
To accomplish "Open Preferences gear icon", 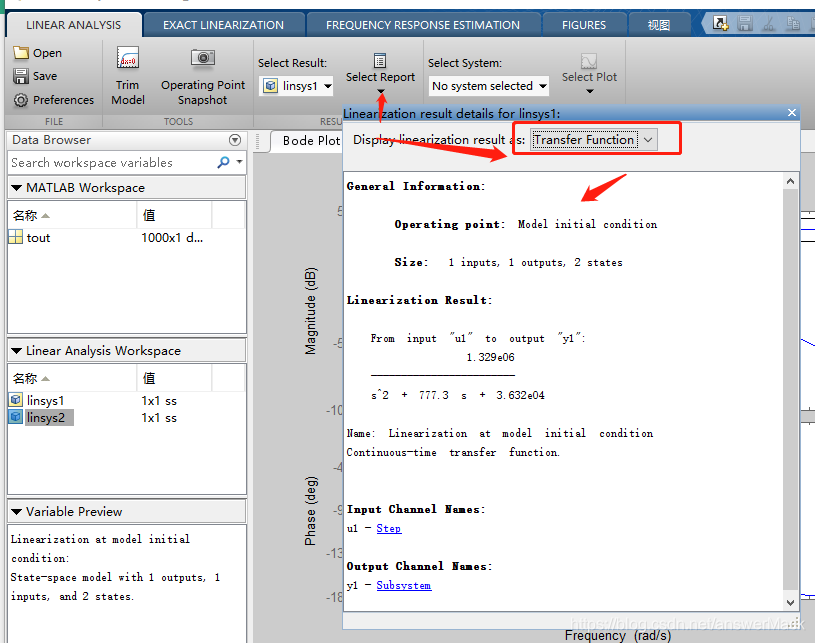I will 21,100.
